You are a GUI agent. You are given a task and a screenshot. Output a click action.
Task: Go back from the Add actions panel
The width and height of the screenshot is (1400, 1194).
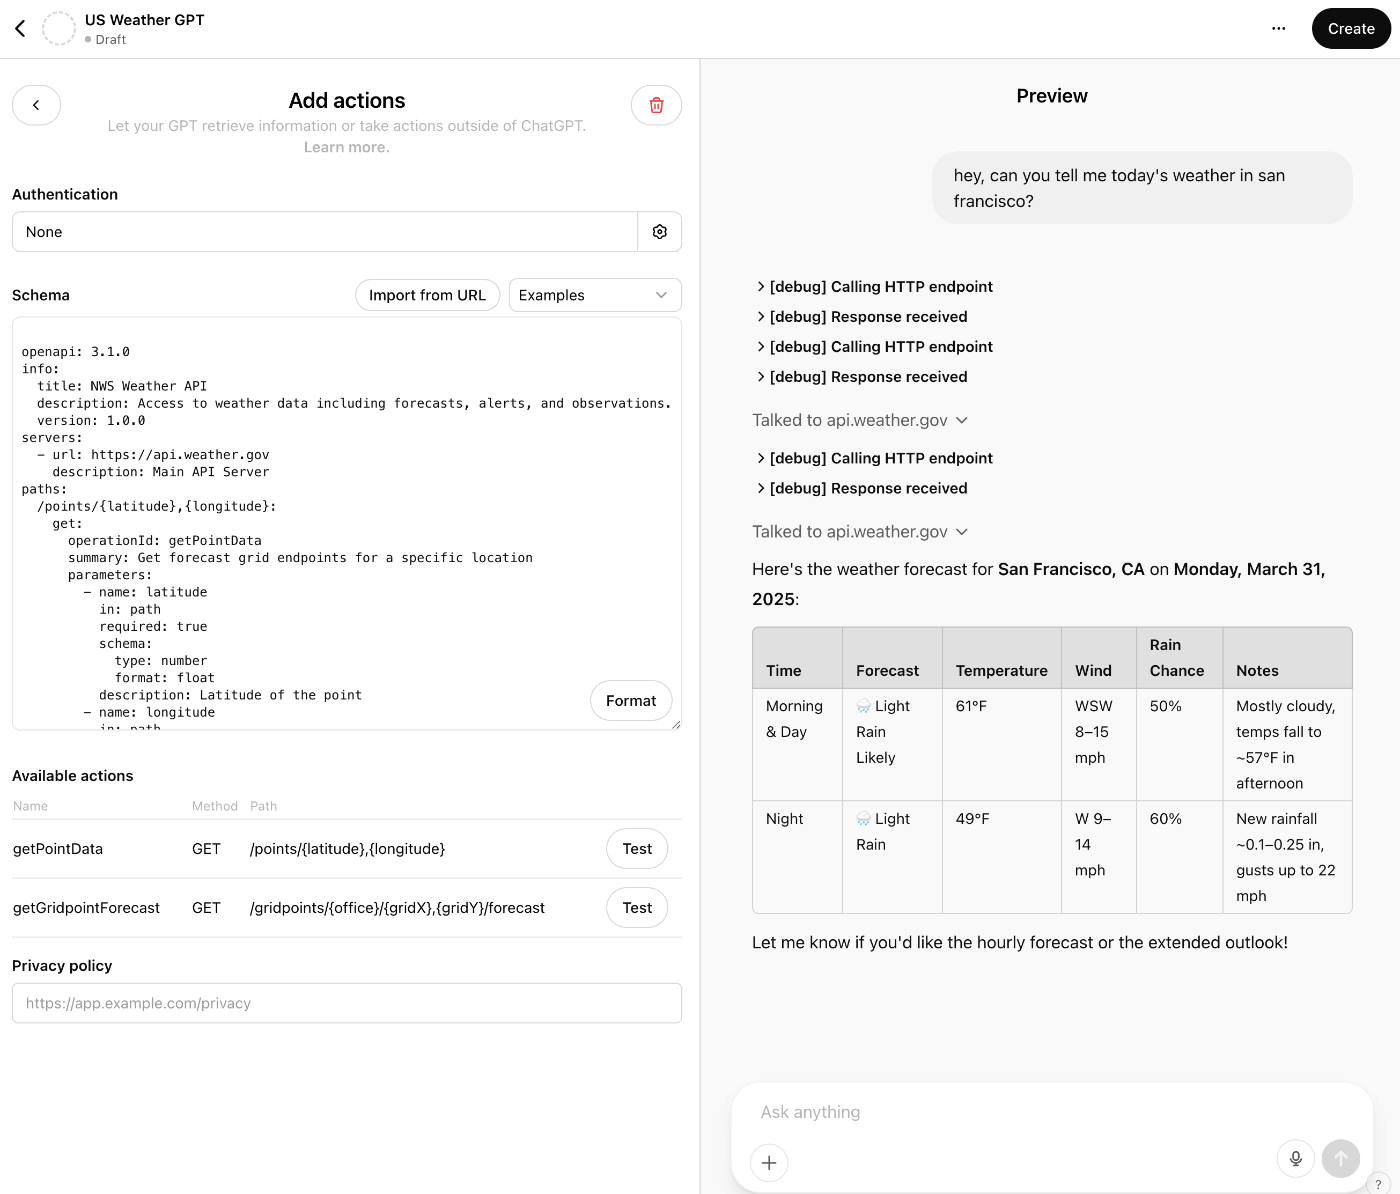36,105
